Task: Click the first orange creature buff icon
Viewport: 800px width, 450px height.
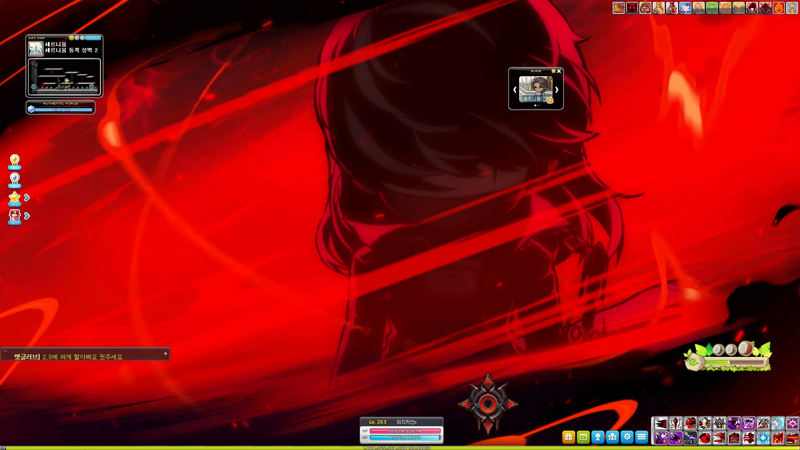Action: click(x=619, y=8)
